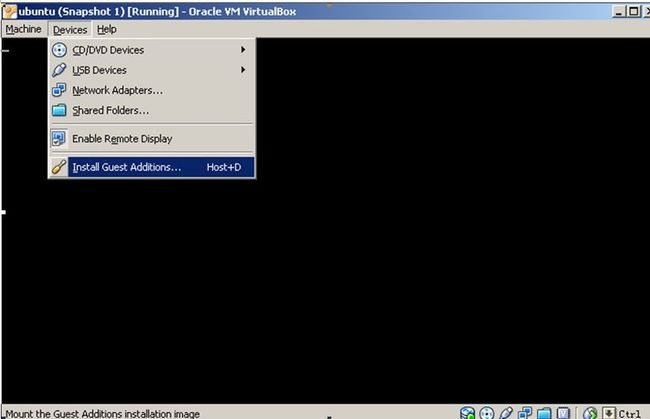The image size is (650, 419).
Task: Click status text 'Mount the Guest Additions installation image'
Action: [102, 414]
